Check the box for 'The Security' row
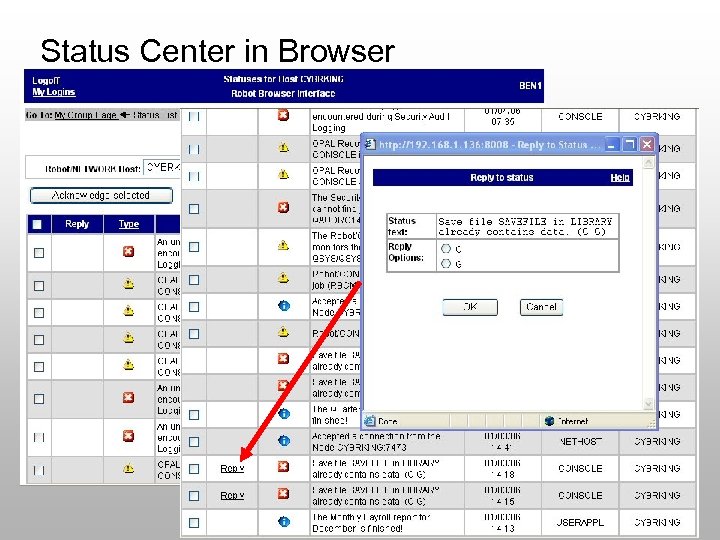 click(194, 209)
